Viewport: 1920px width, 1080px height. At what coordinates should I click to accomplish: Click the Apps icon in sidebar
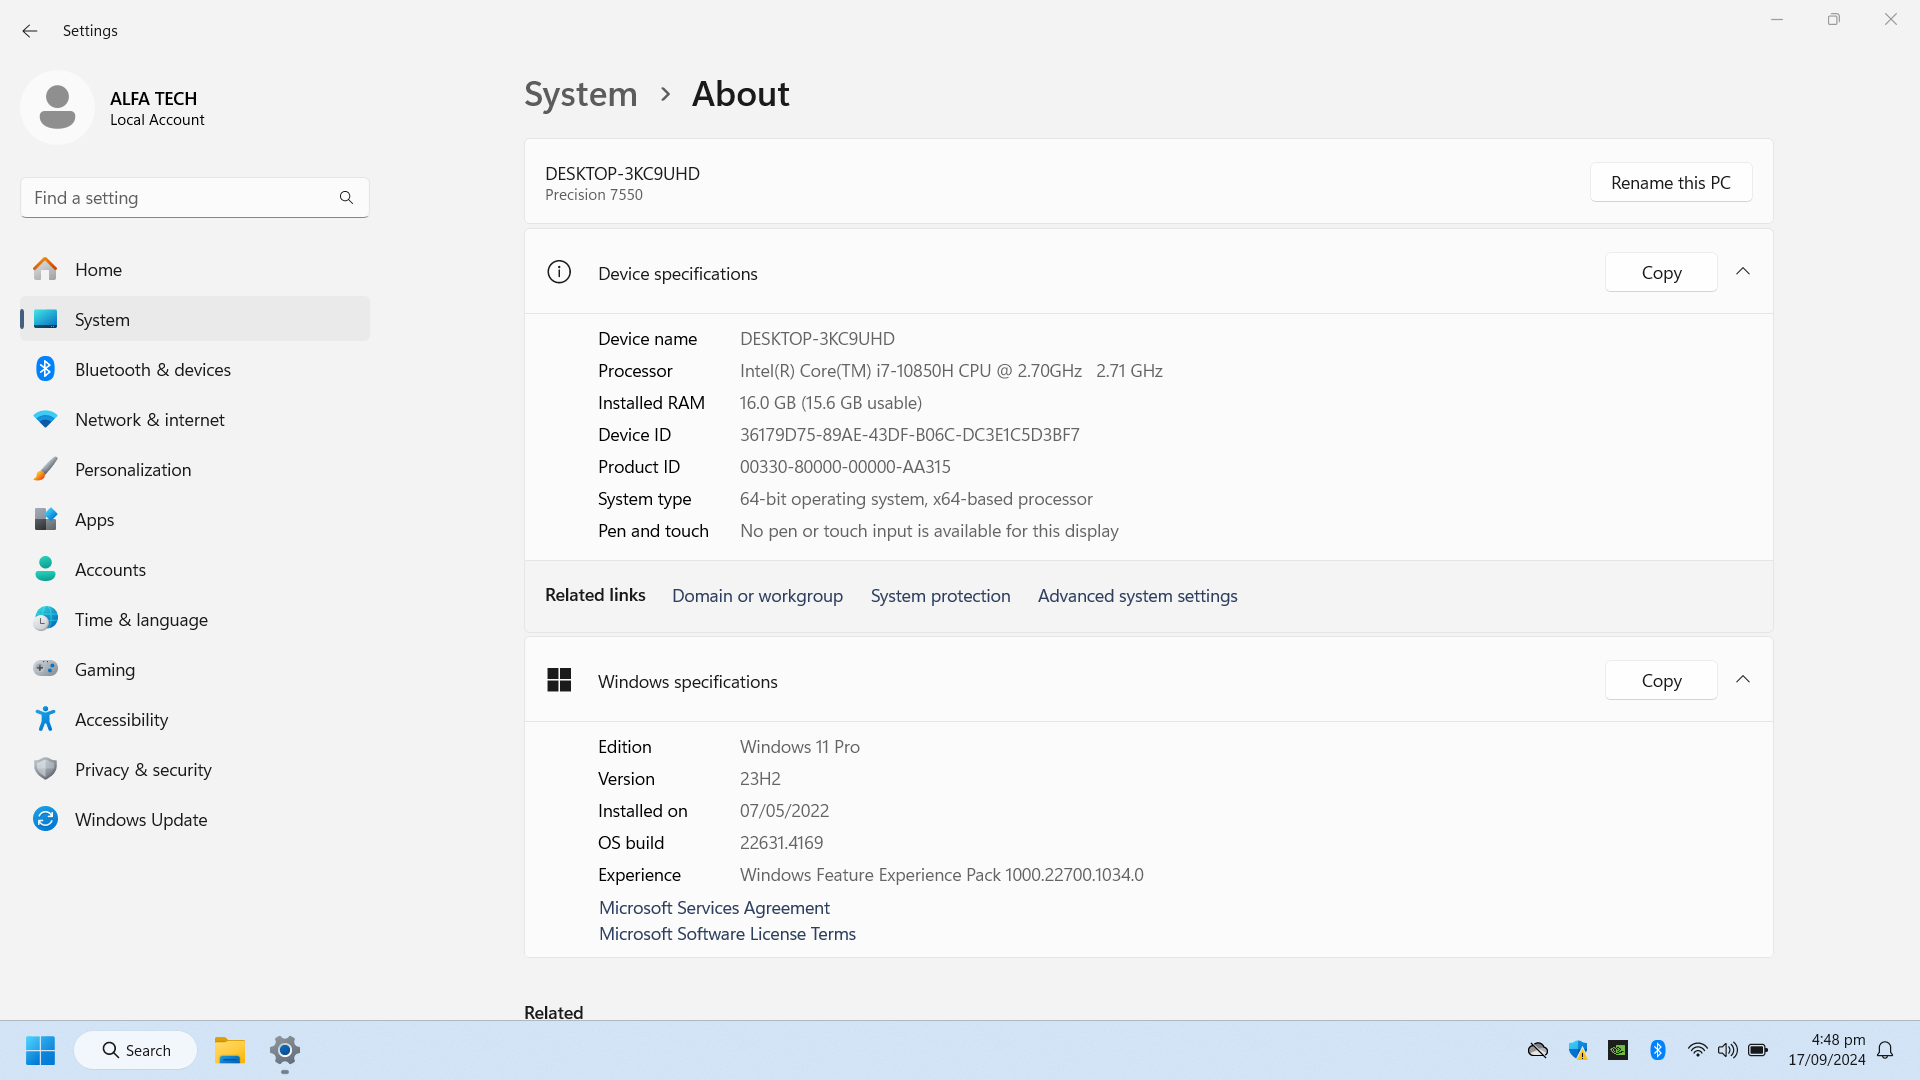45,519
